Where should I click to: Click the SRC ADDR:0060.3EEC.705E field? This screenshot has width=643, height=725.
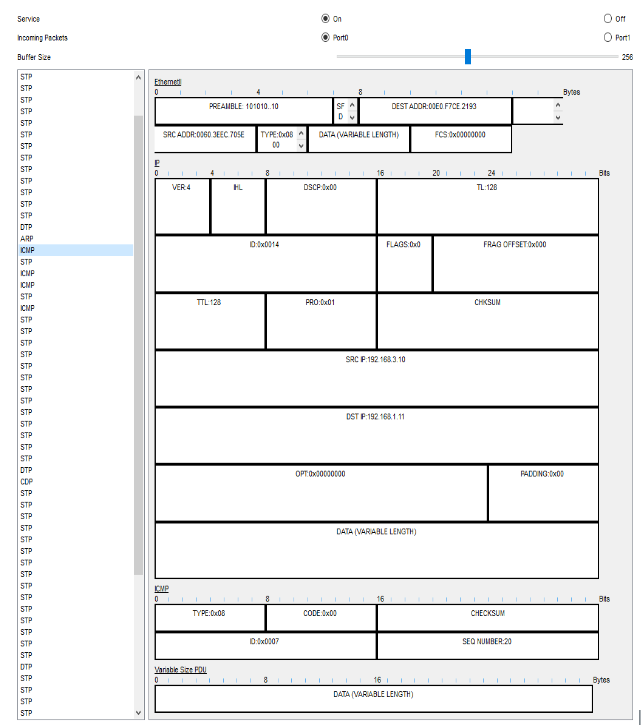(x=205, y=139)
